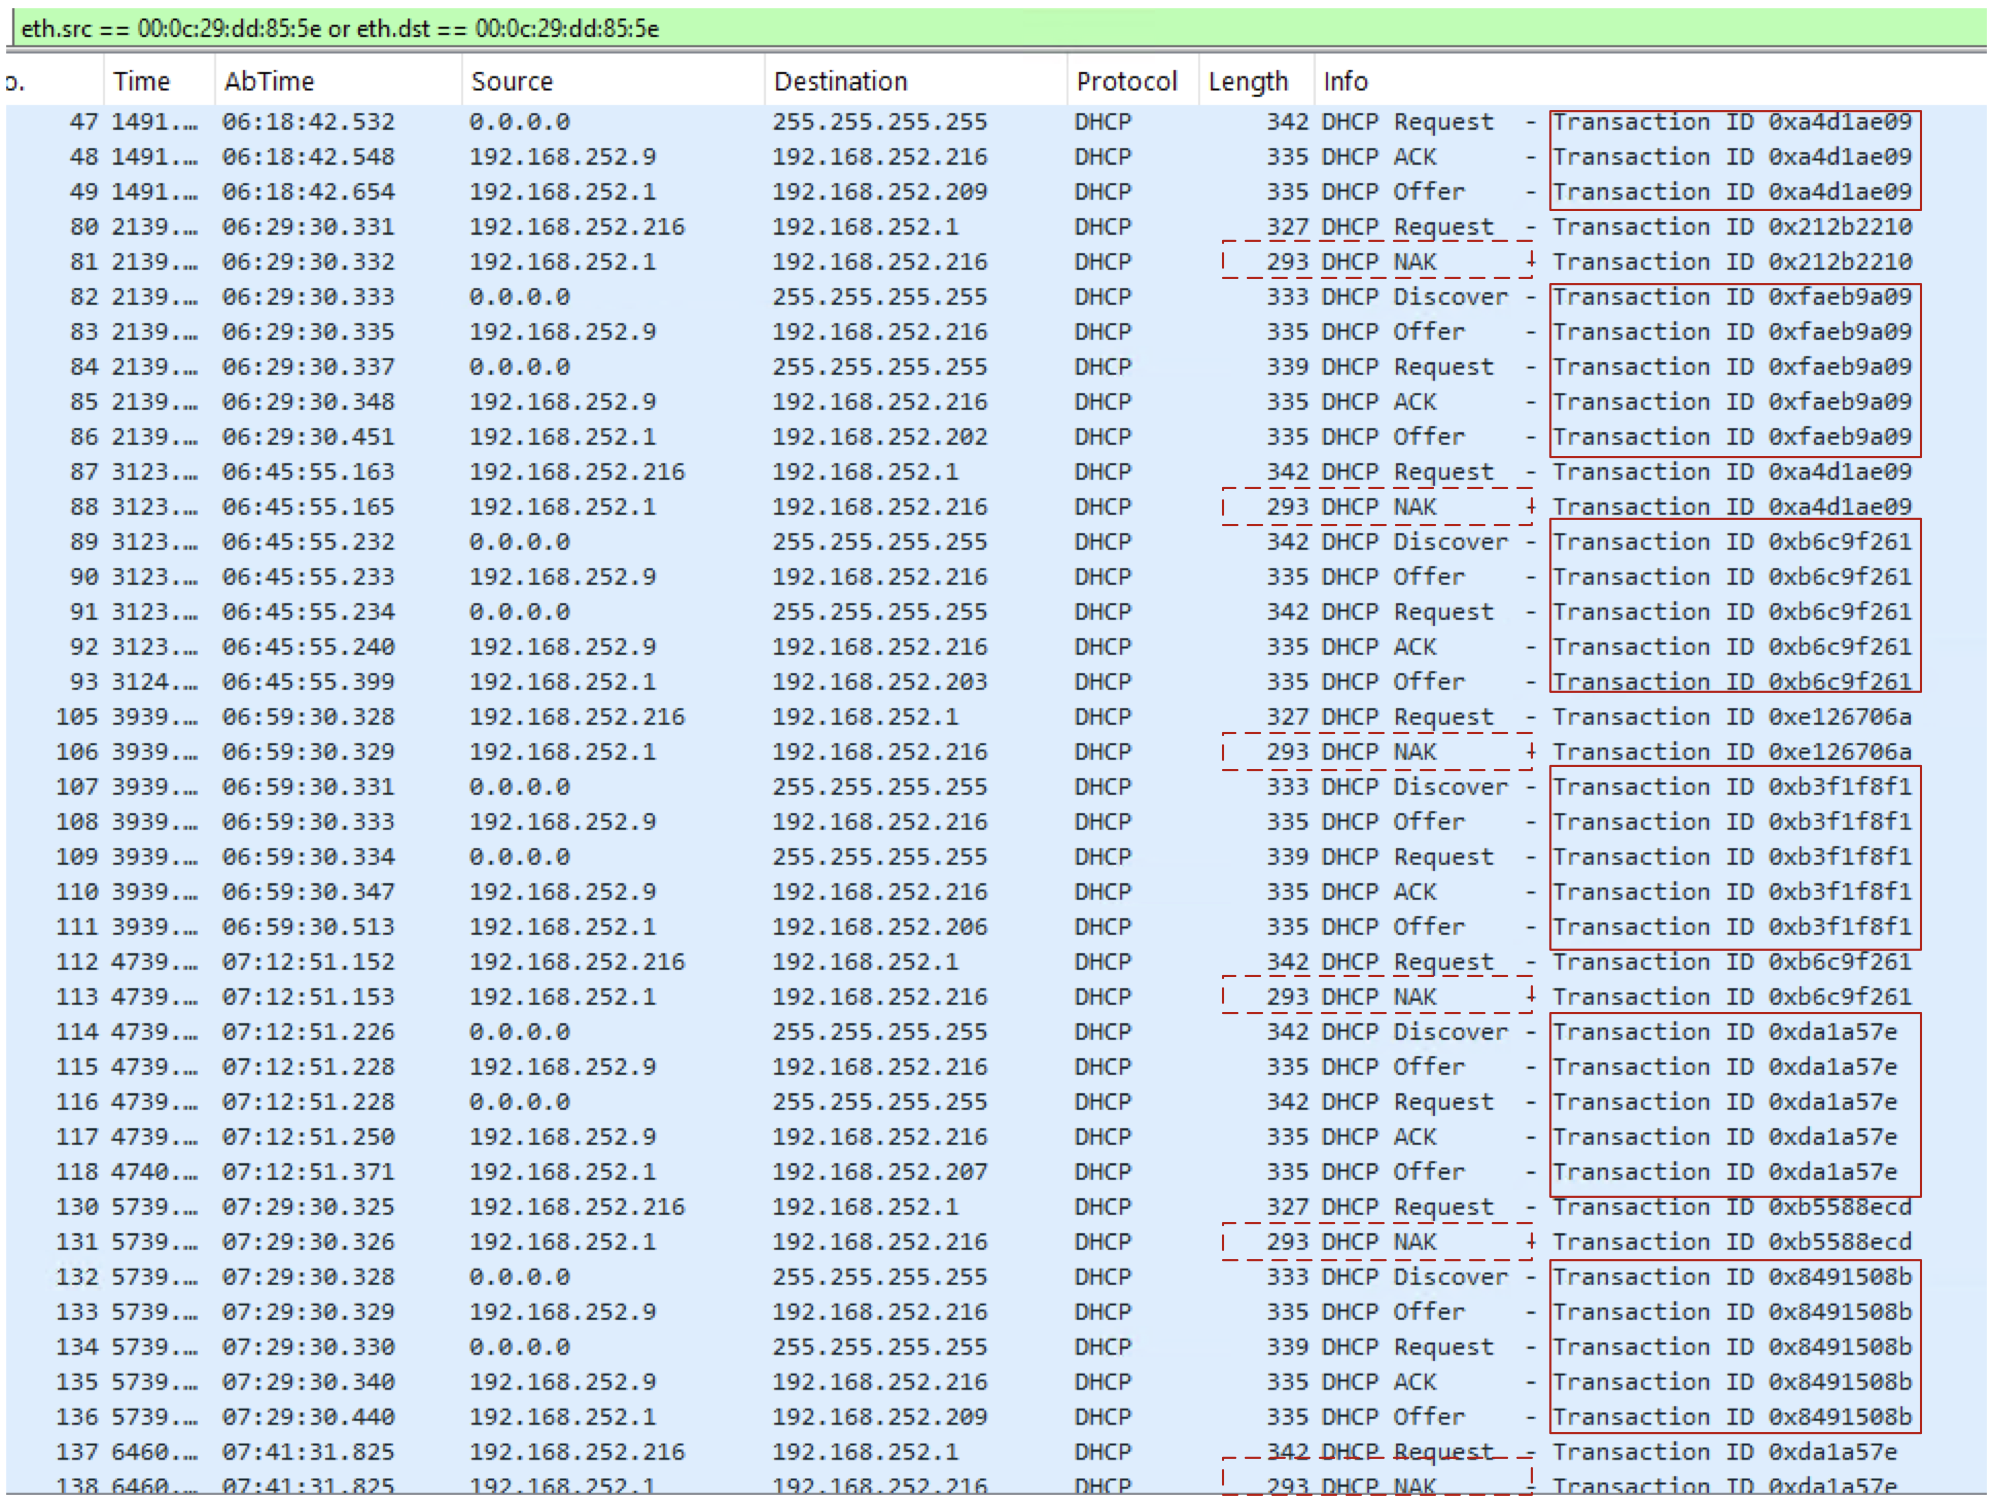This screenshot has height=1508, width=2000.
Task: Select packet 48 DHCP ACK row
Action: (996, 157)
